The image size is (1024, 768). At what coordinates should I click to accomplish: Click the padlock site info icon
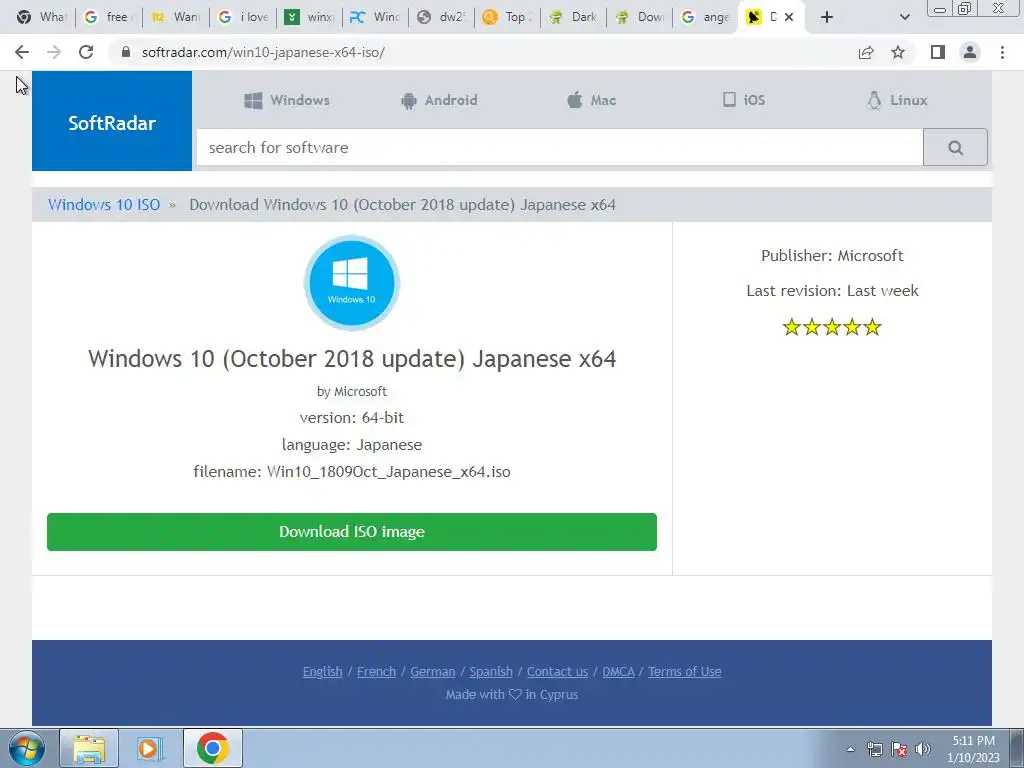click(127, 52)
